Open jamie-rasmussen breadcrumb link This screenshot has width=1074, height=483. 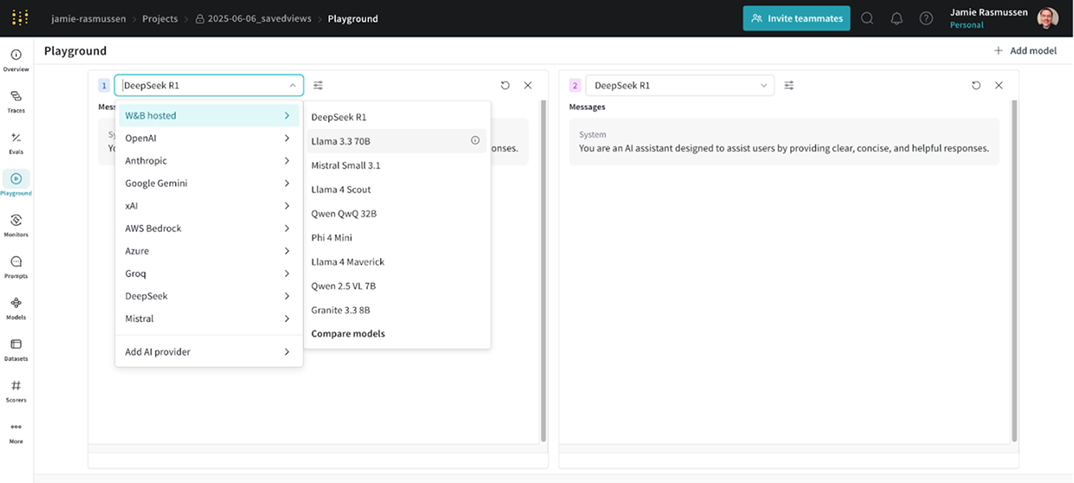(88, 18)
